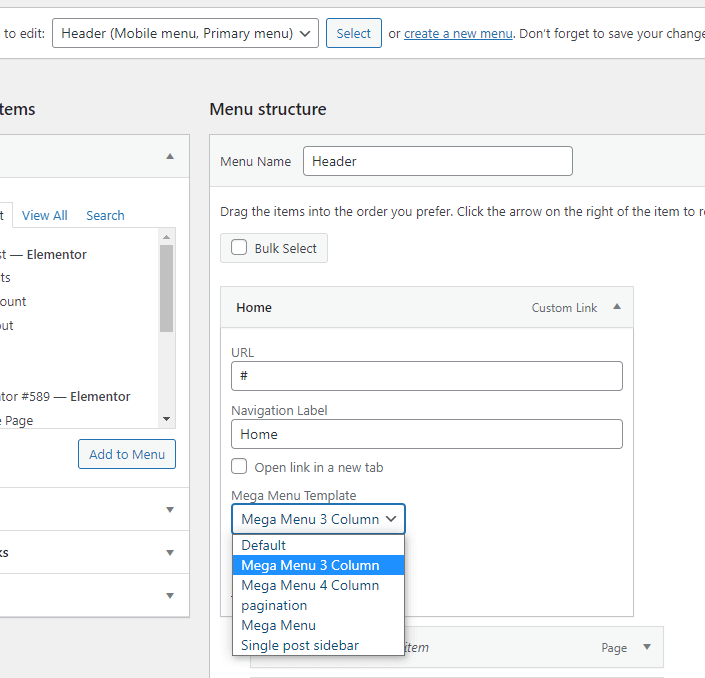
Task: Switch to the Search tab
Action: pos(105,215)
